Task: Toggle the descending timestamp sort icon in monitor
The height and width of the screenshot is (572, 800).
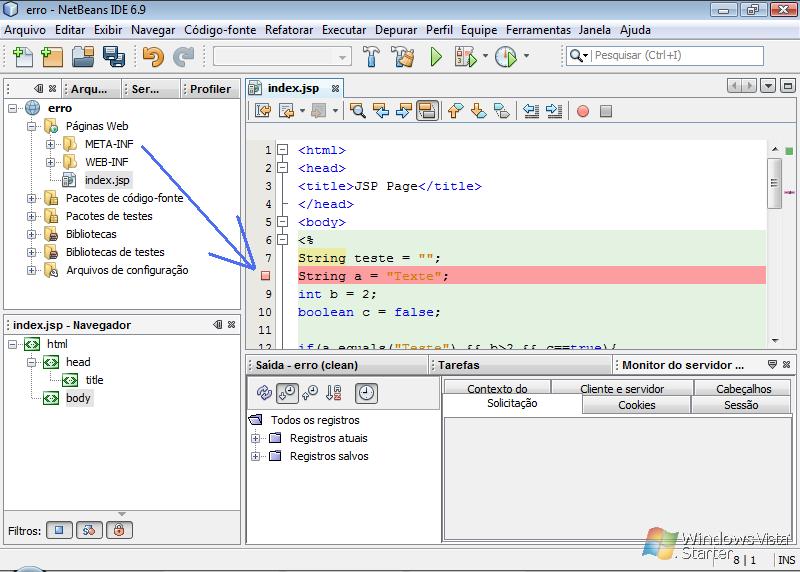Action: pyautogui.click(x=287, y=393)
